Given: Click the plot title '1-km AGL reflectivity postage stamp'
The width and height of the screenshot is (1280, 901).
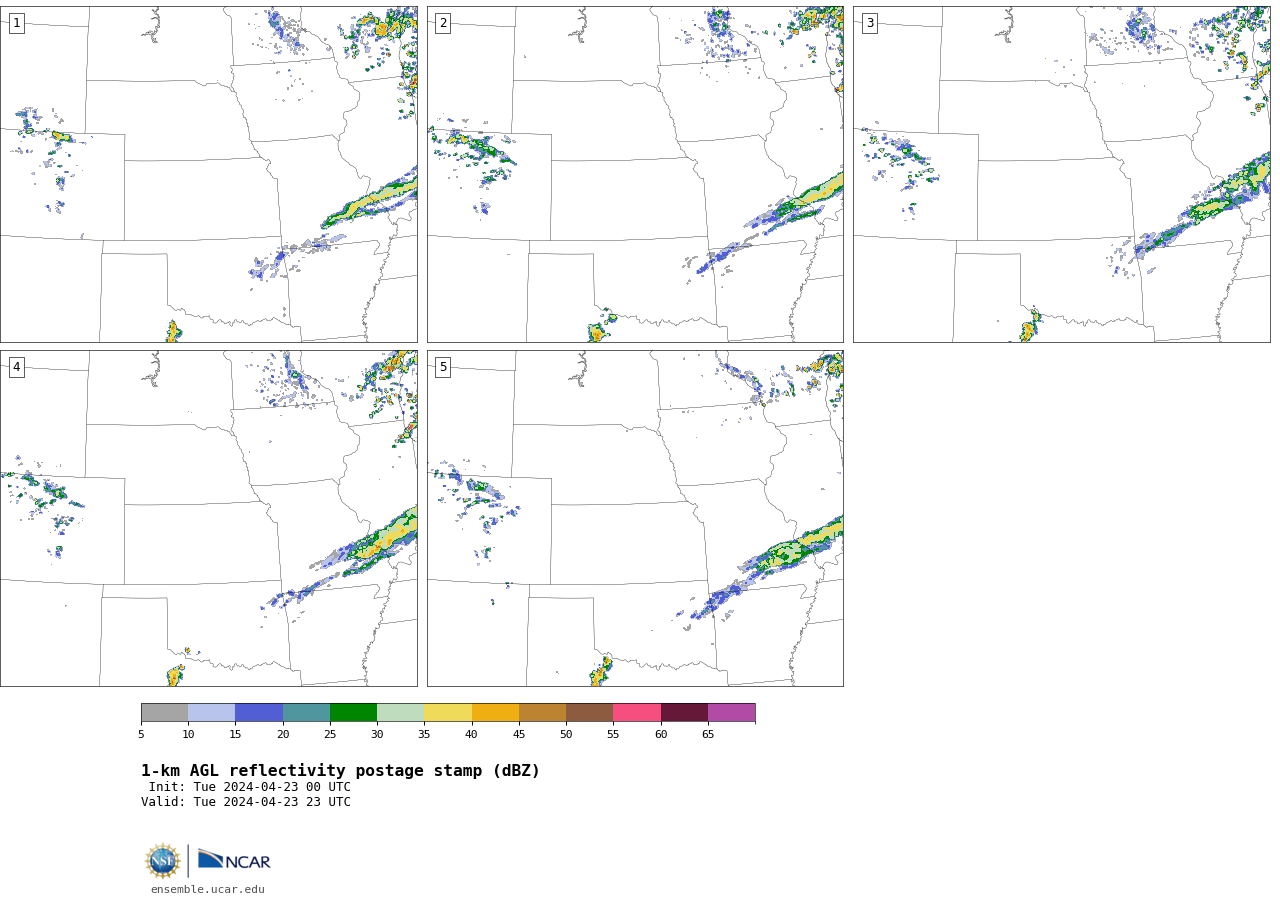Looking at the screenshot, I should pyautogui.click(x=340, y=771).
